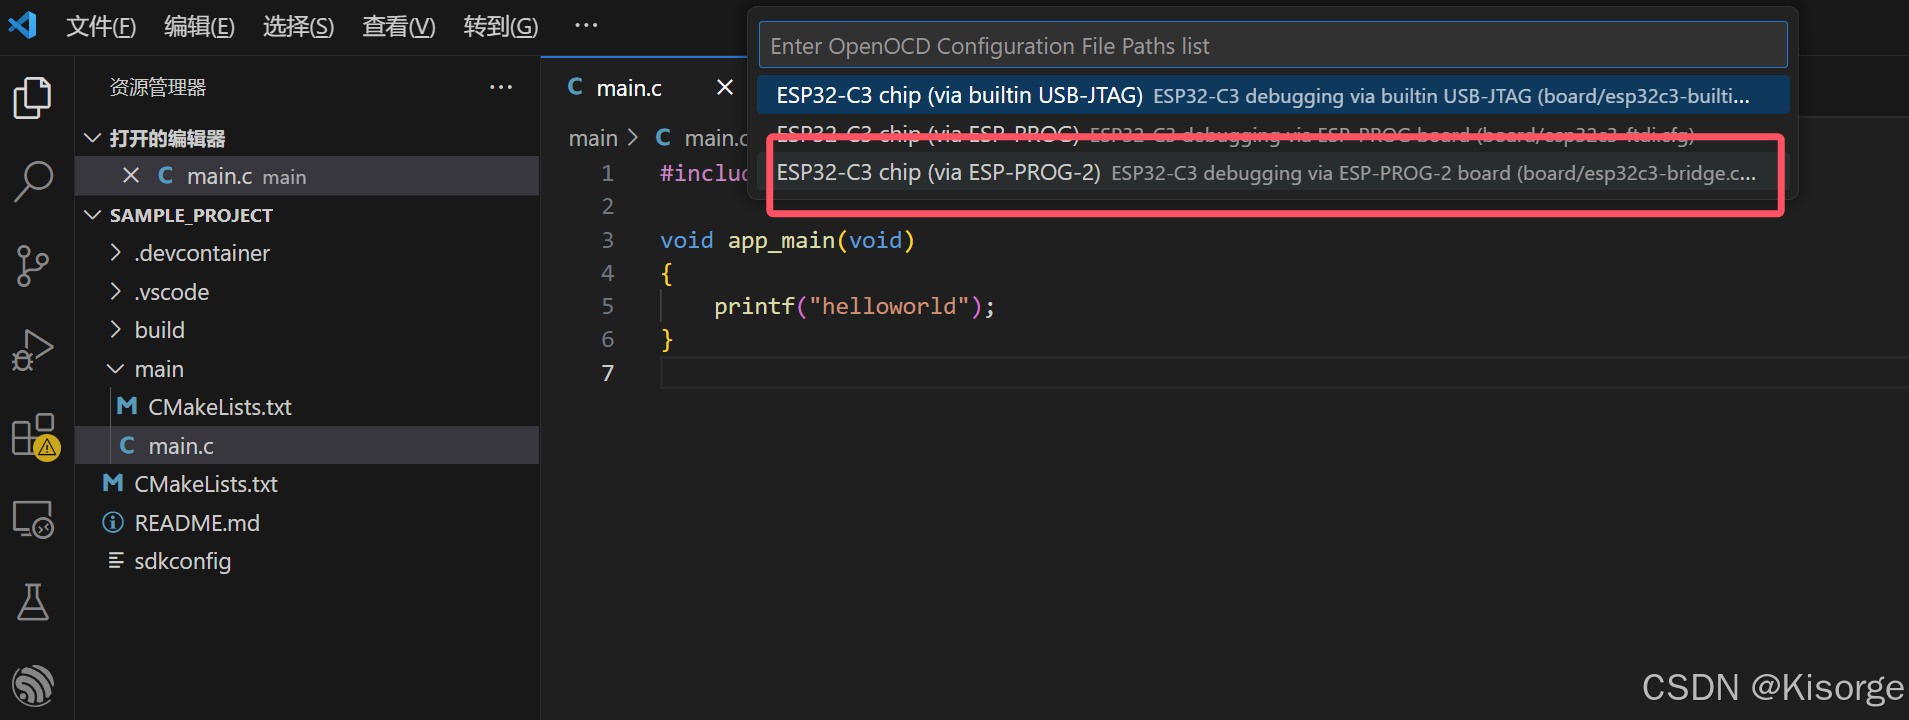Click the printf("helloworld") code line
Image resolution: width=1909 pixels, height=720 pixels.
point(854,306)
